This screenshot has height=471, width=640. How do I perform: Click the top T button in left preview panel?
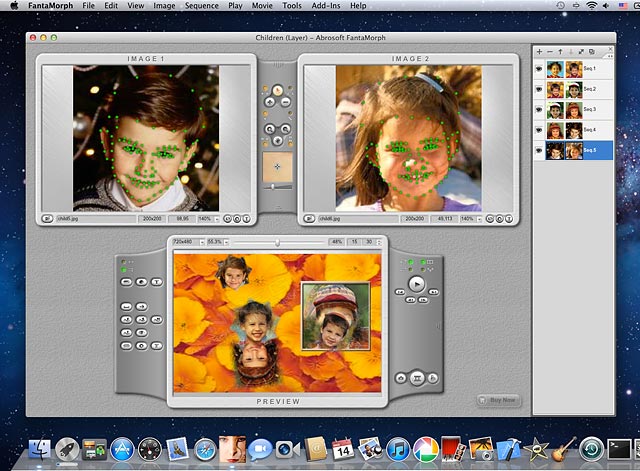157,282
